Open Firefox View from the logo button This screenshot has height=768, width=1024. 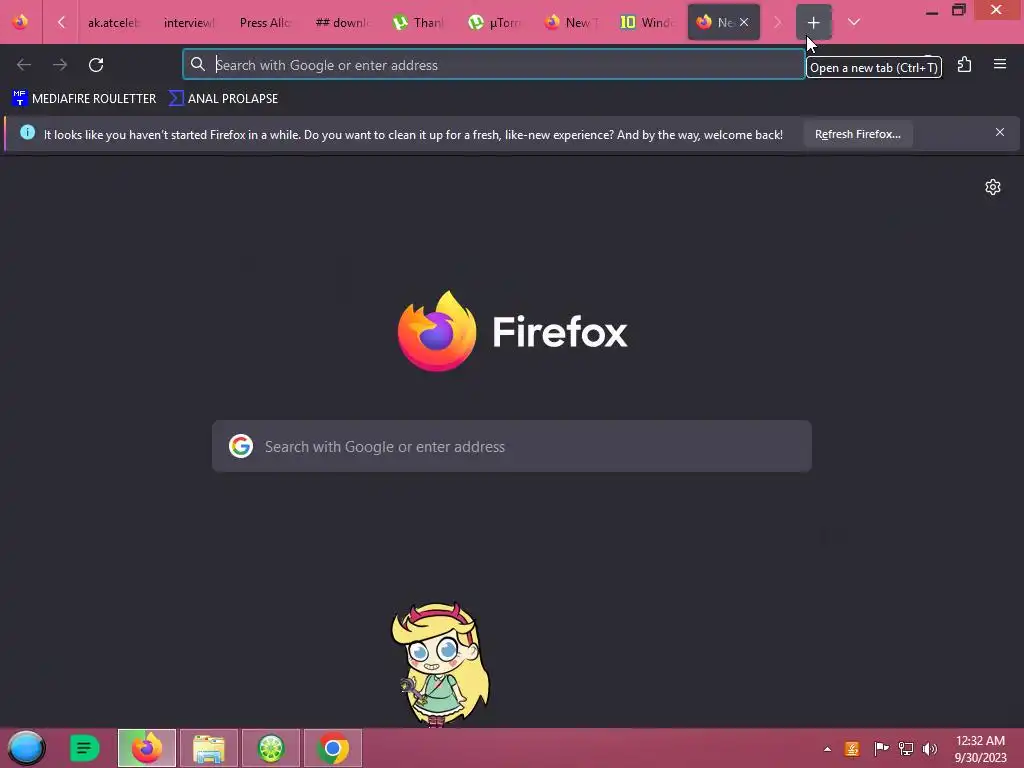click(20, 22)
